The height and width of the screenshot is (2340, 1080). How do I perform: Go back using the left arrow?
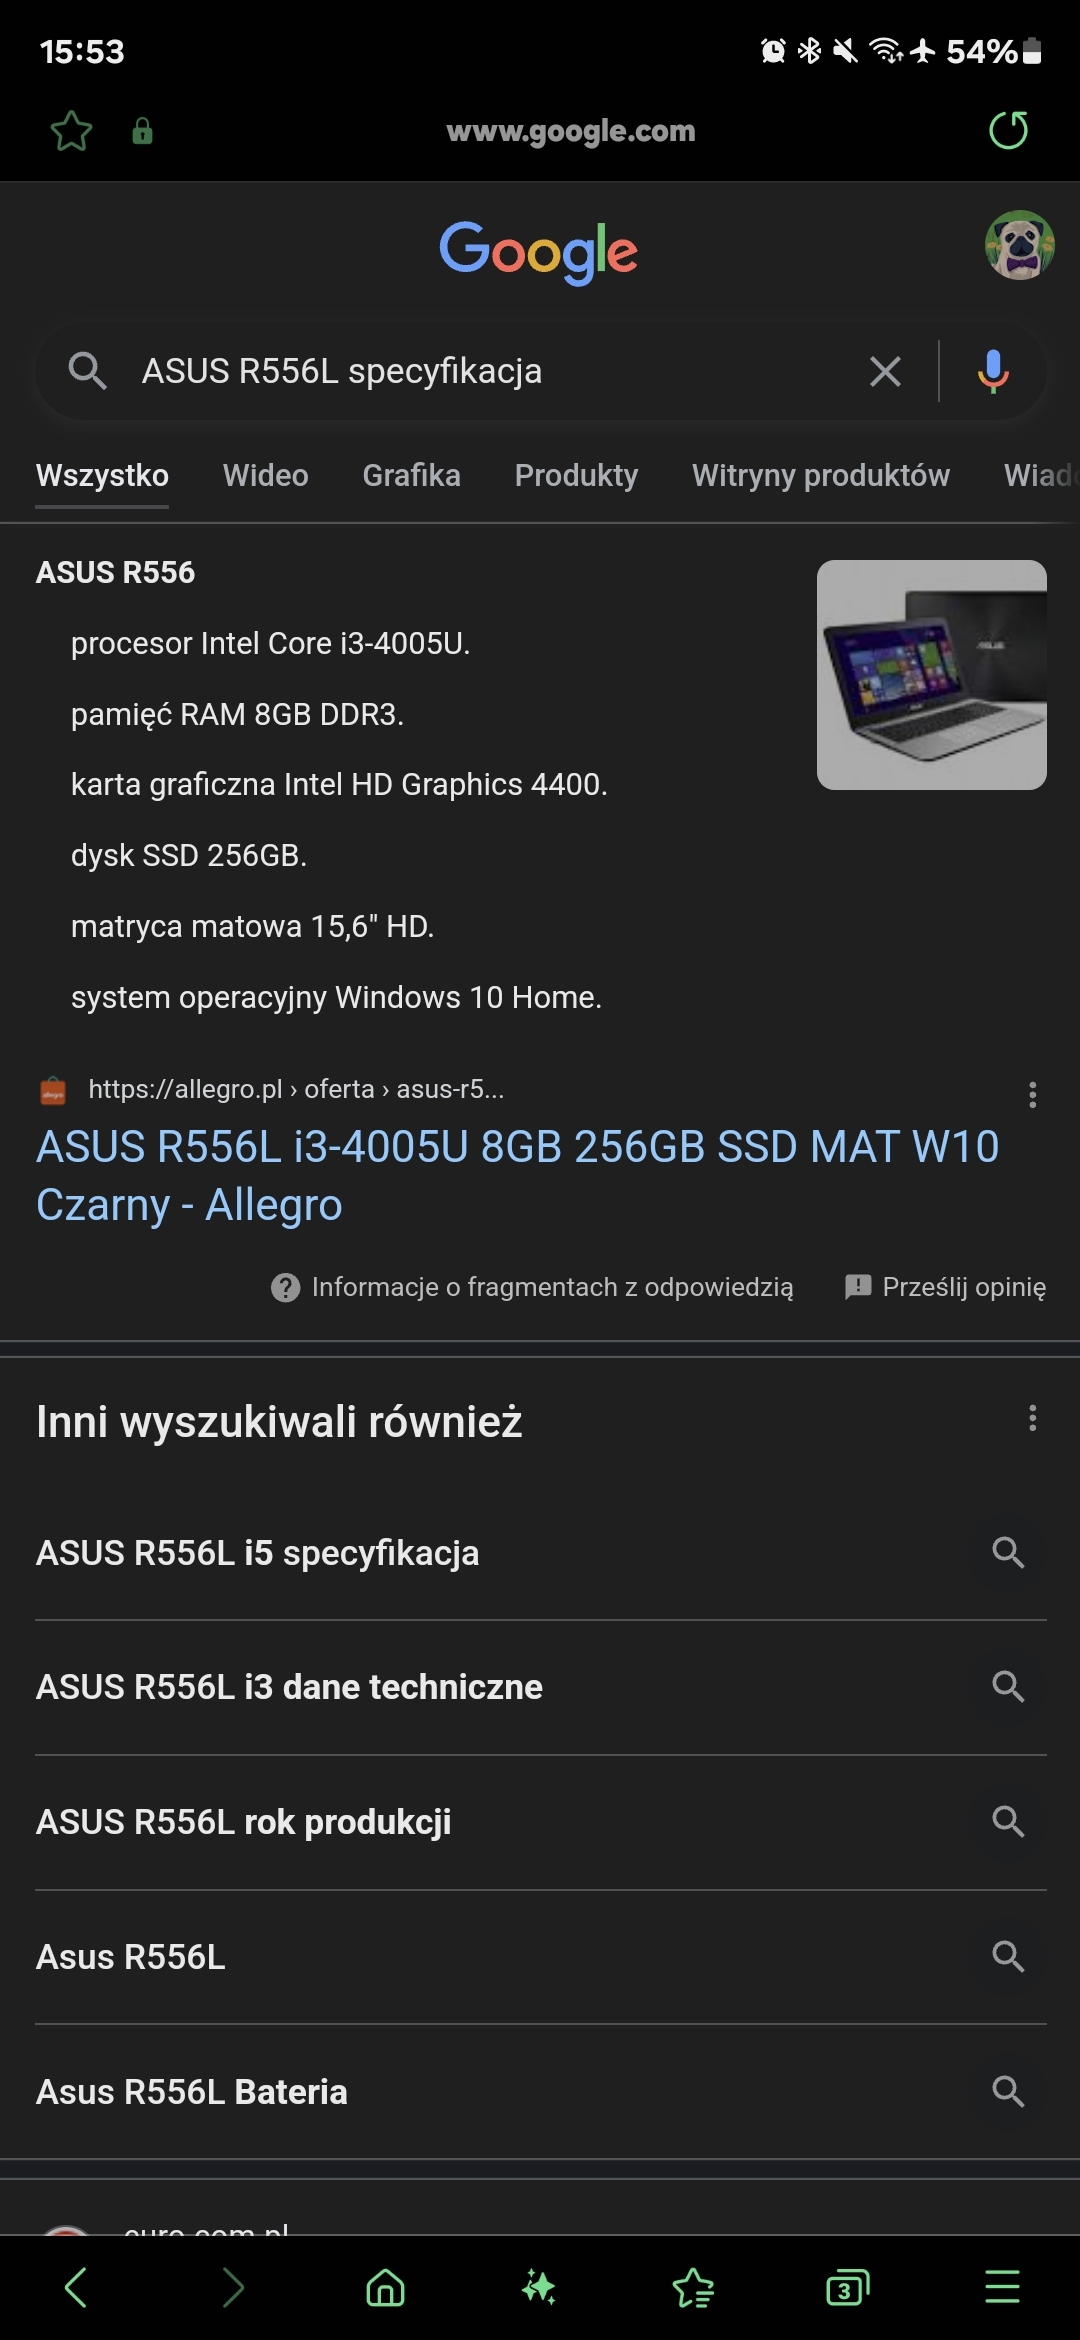pyautogui.click(x=76, y=2287)
